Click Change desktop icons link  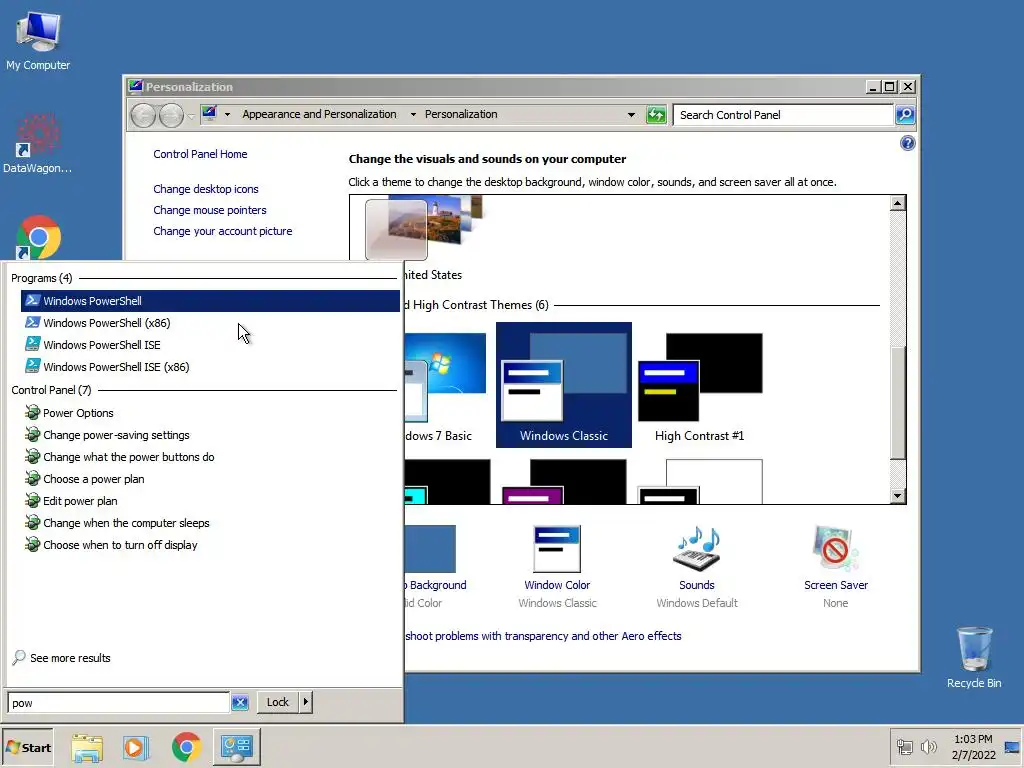click(x=206, y=189)
